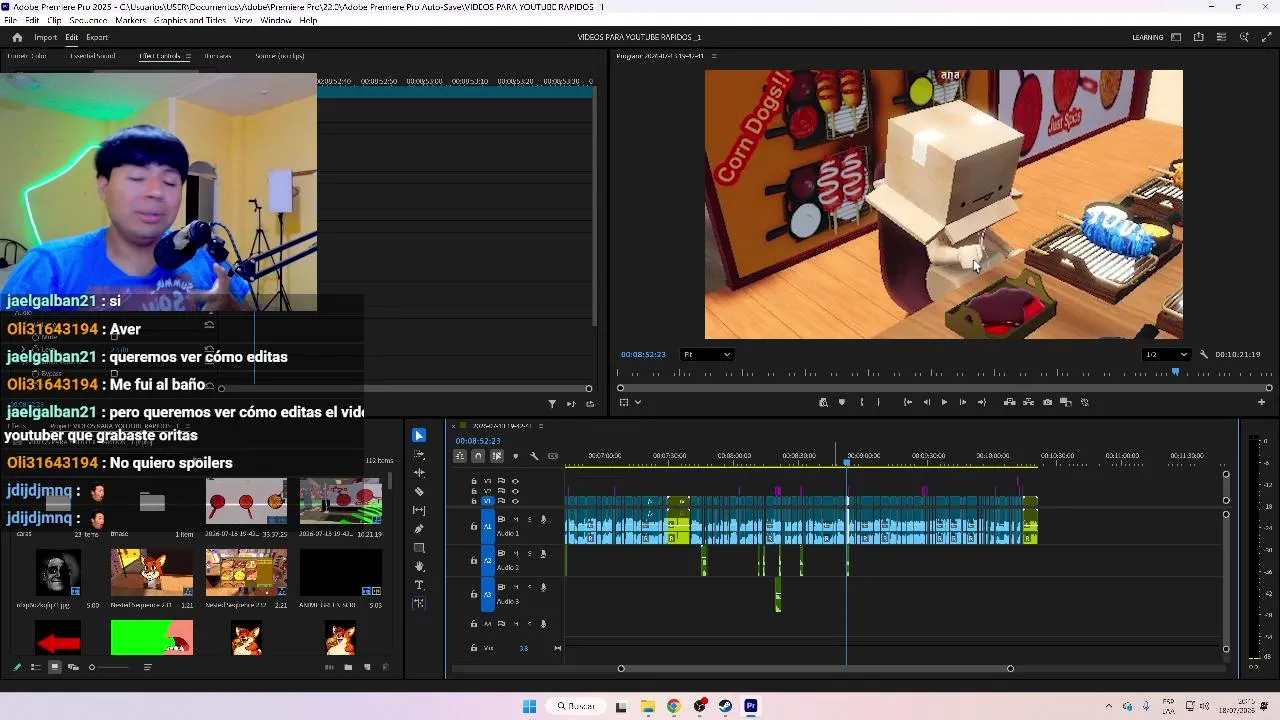The width and height of the screenshot is (1280, 720).
Task: Select the green screen thumbnail in Project
Action: click(152, 638)
